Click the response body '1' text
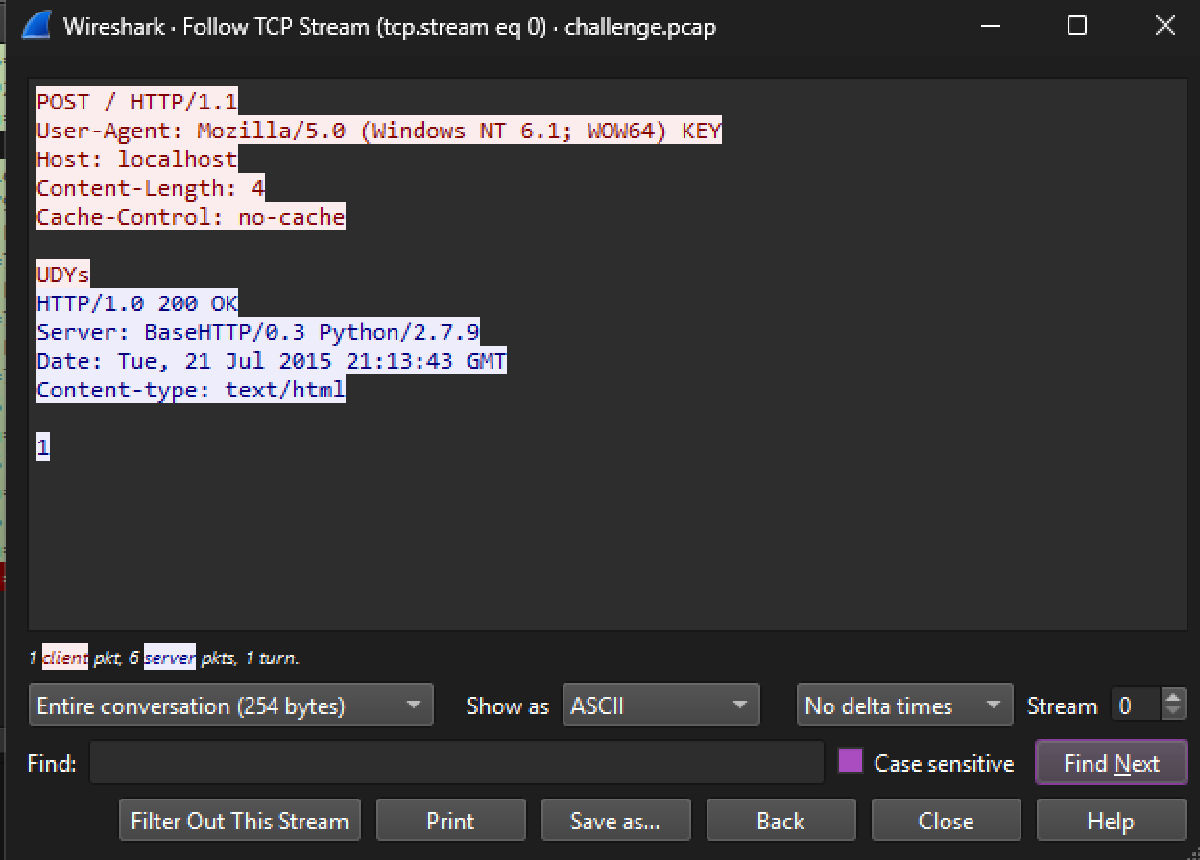The image size is (1200, 860). pyautogui.click(x=43, y=449)
